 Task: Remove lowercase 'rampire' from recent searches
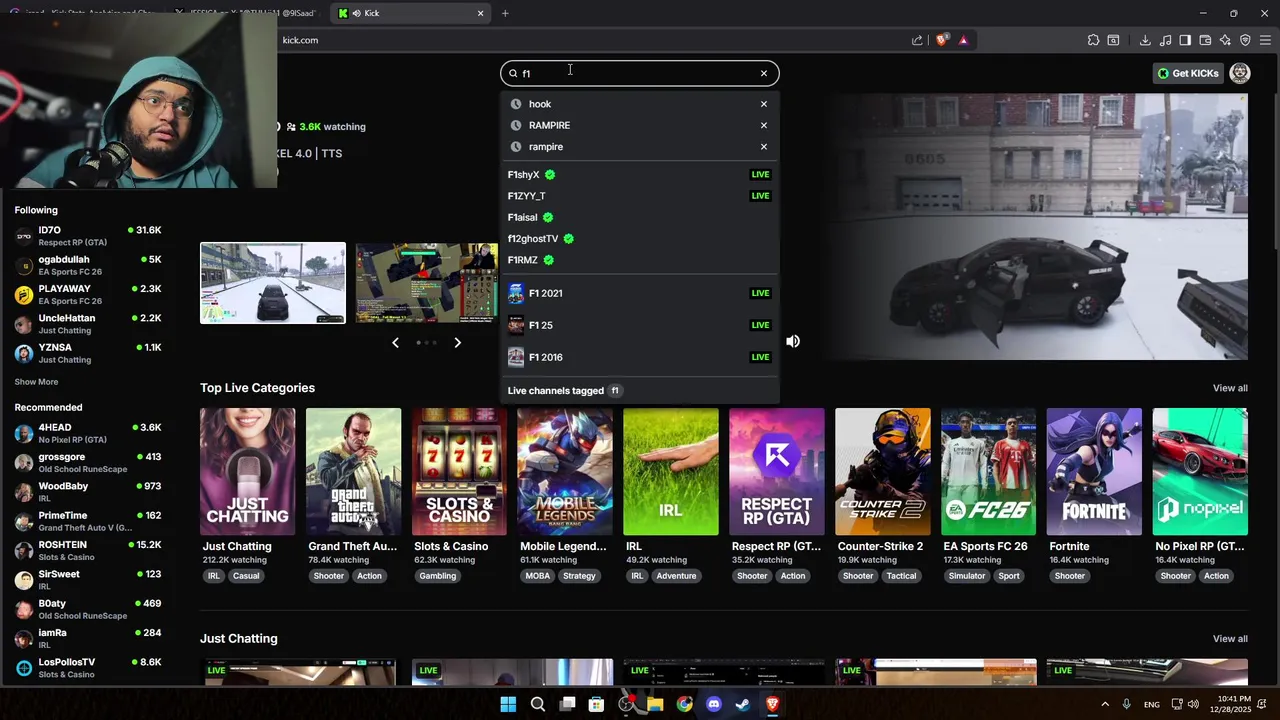click(x=764, y=147)
